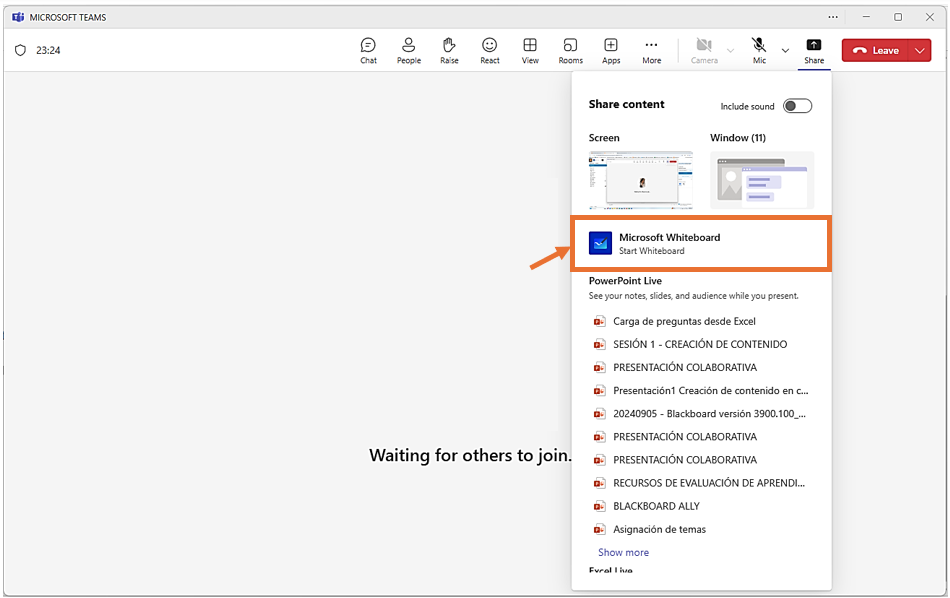This screenshot has width=950, height=598.
Task: Open the Apps add menu
Action: point(611,50)
